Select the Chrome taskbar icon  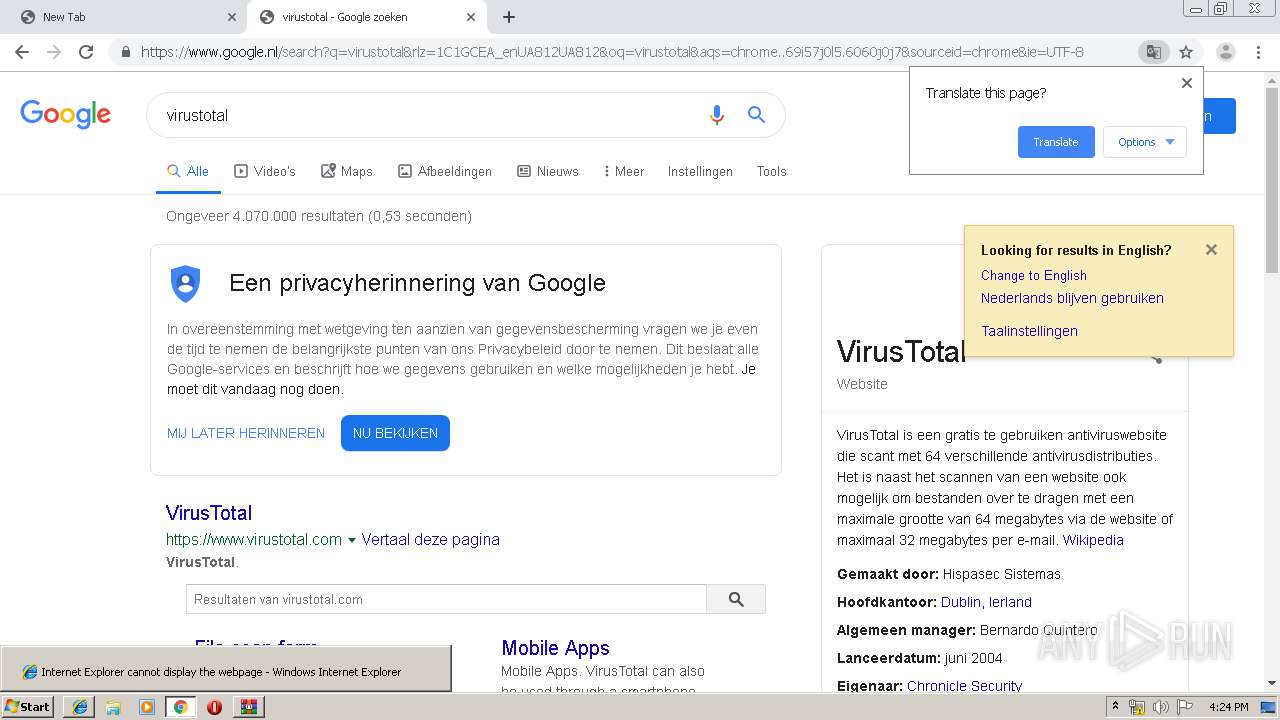tap(181, 706)
